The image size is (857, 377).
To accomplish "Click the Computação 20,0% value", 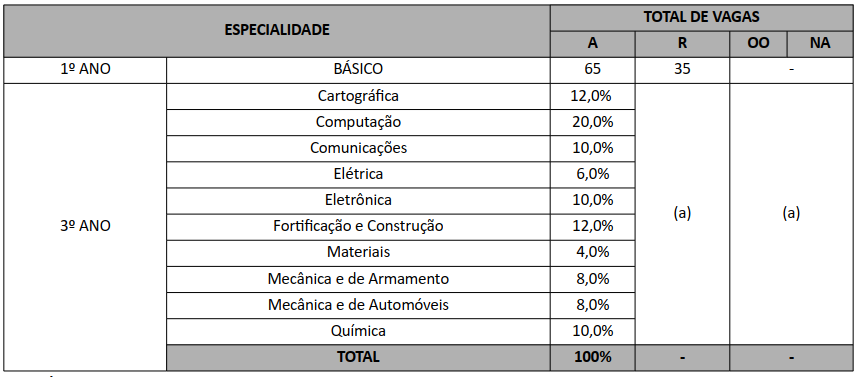I will click(592, 122).
